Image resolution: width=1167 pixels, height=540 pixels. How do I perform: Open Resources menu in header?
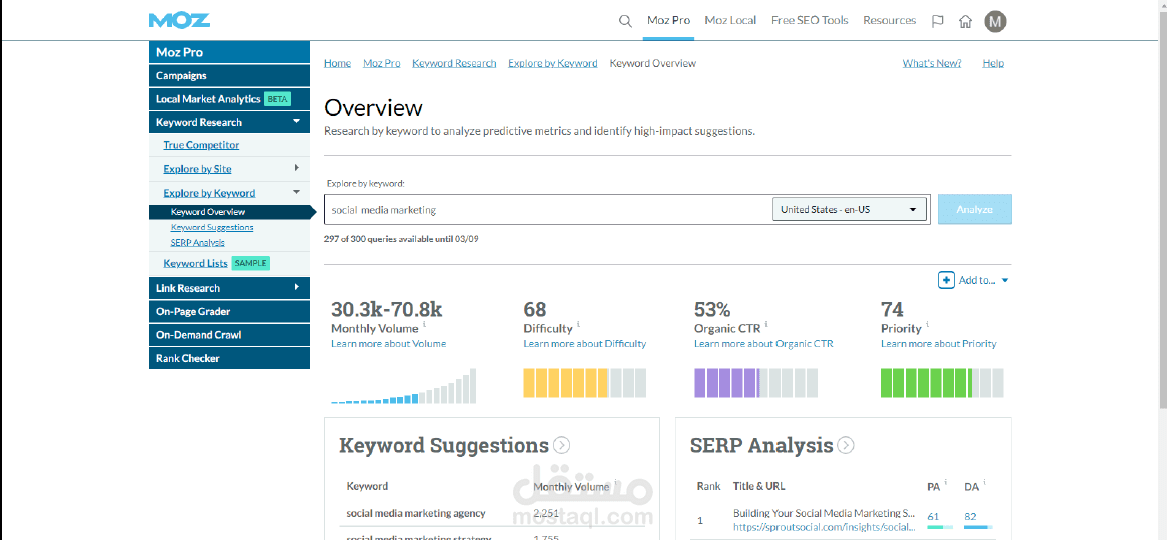(x=889, y=21)
